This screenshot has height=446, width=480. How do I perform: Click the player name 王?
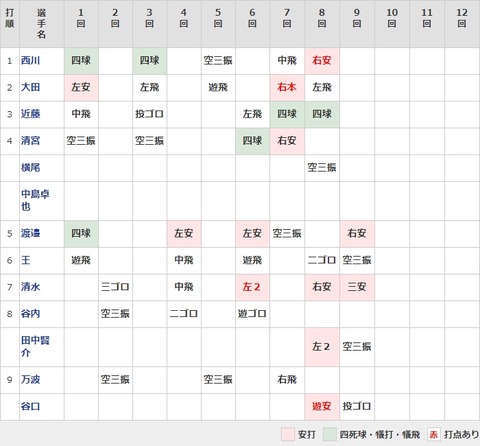(26, 260)
